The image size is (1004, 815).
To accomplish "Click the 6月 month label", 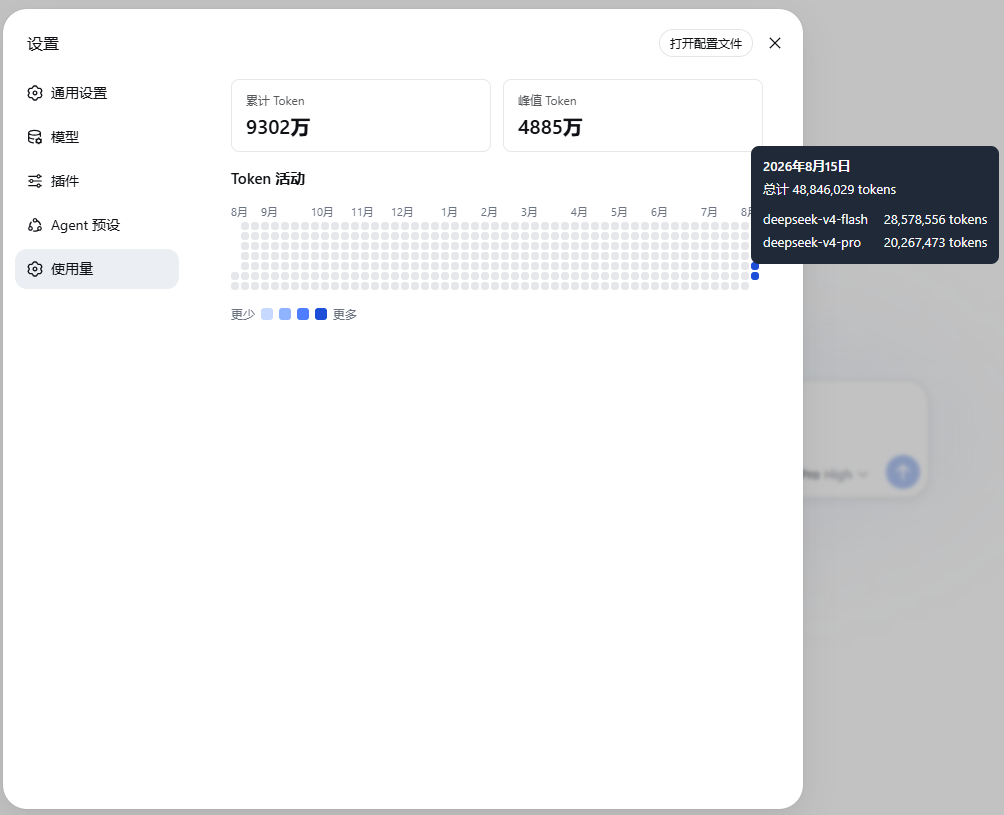I will tap(659, 212).
